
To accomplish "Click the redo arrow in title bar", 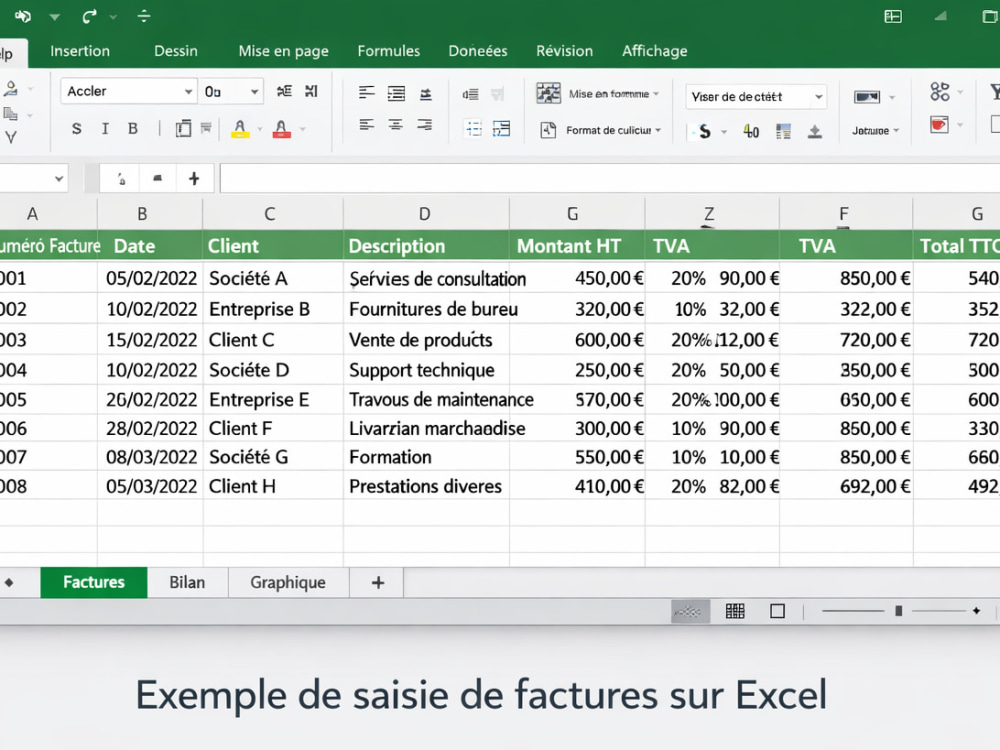I will pyautogui.click(x=89, y=17).
